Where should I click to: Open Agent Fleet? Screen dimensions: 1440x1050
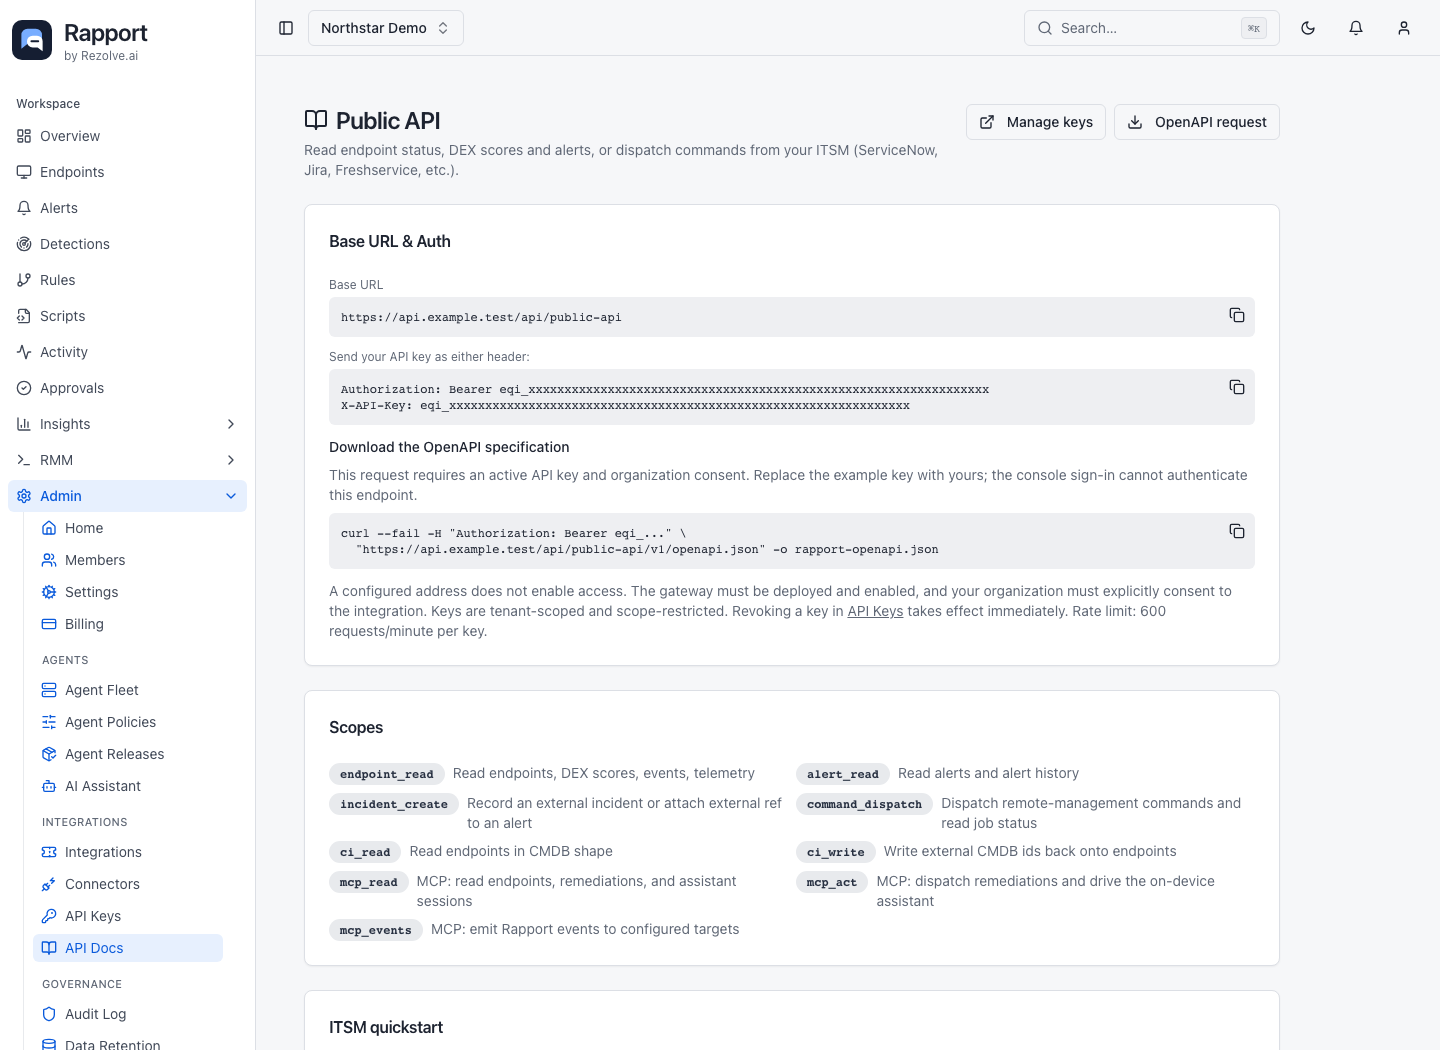128,690
